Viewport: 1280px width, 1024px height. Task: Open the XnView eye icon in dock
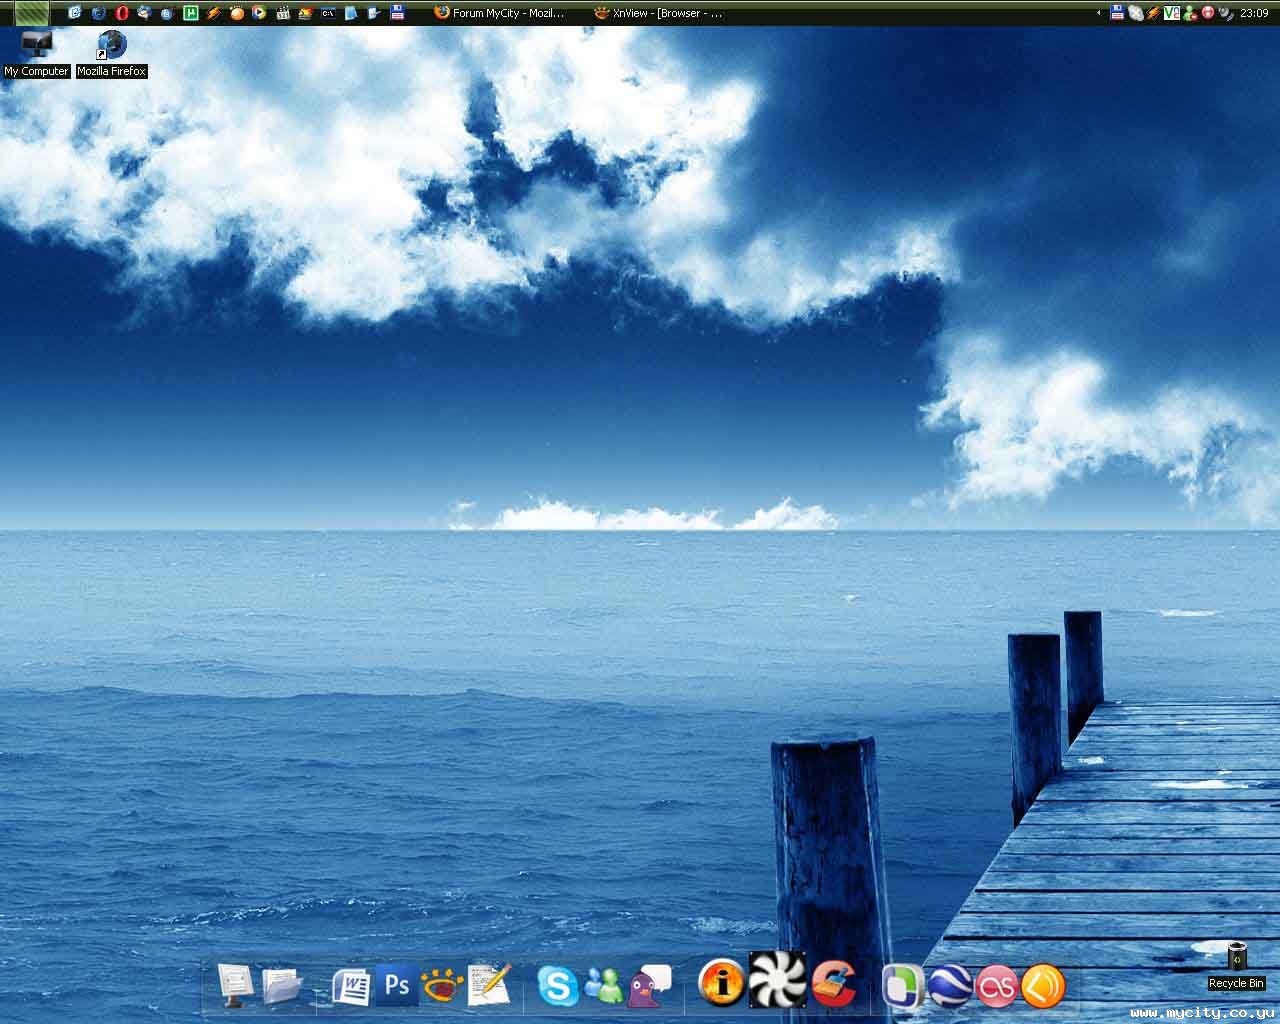click(441, 986)
